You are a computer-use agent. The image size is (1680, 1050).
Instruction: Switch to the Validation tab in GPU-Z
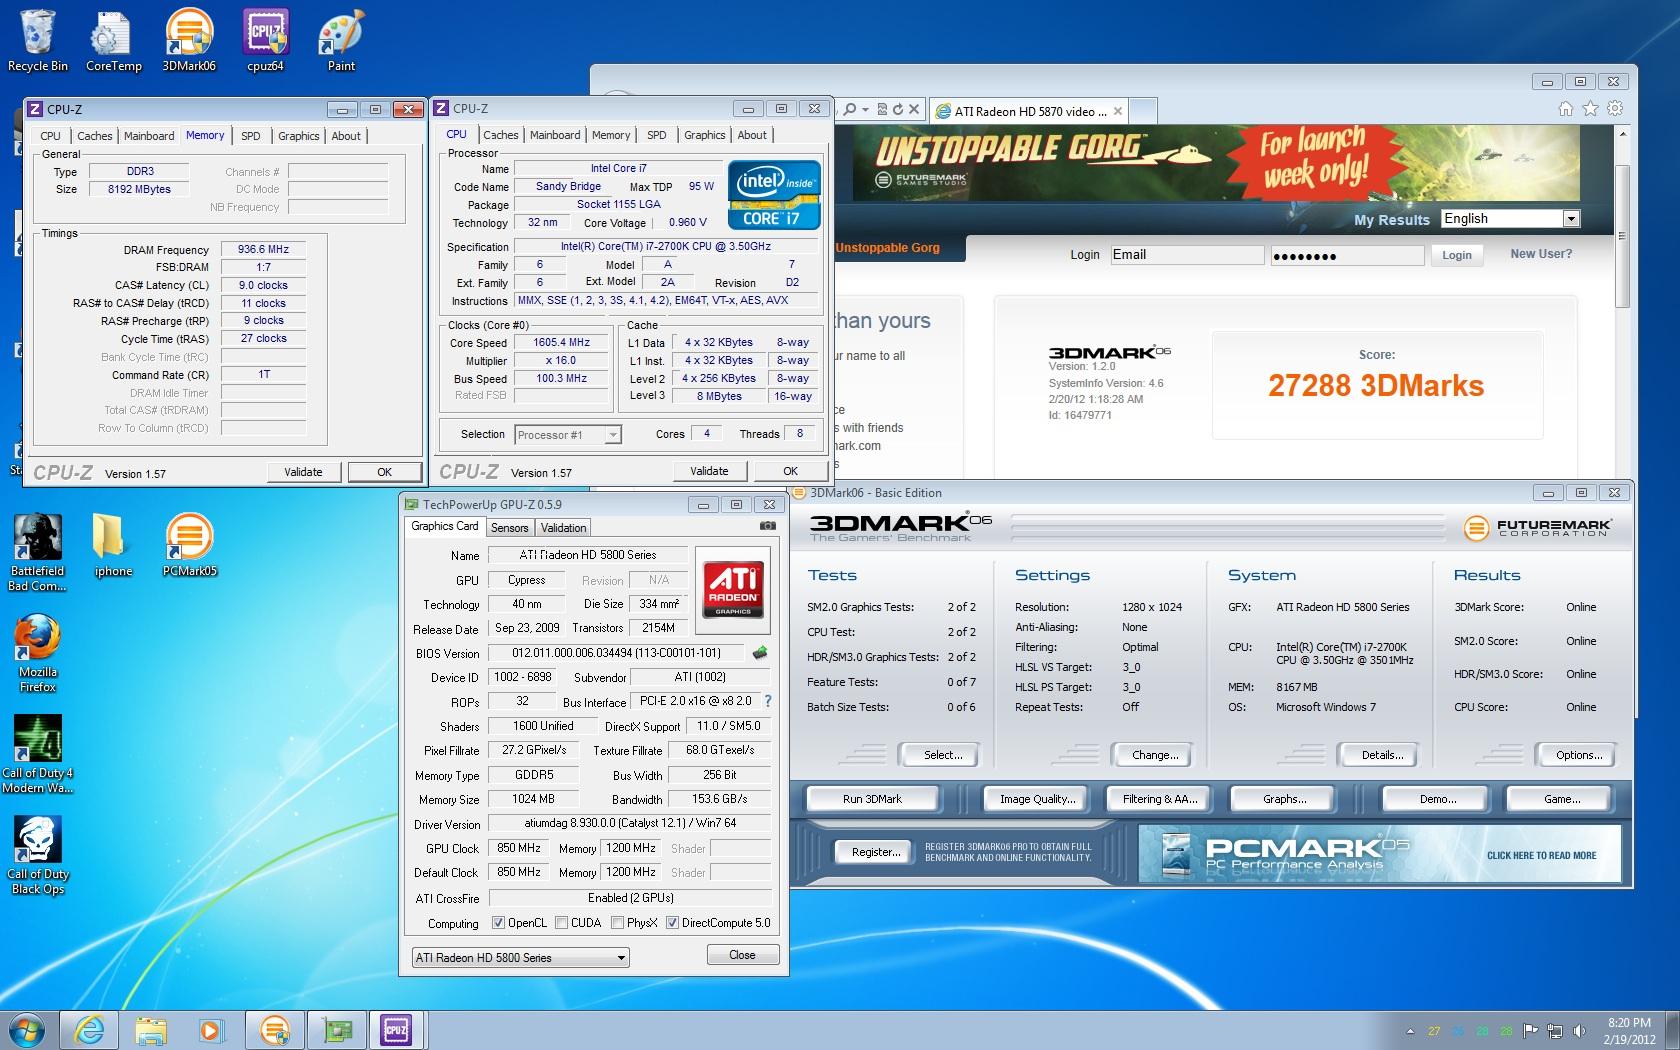click(563, 528)
